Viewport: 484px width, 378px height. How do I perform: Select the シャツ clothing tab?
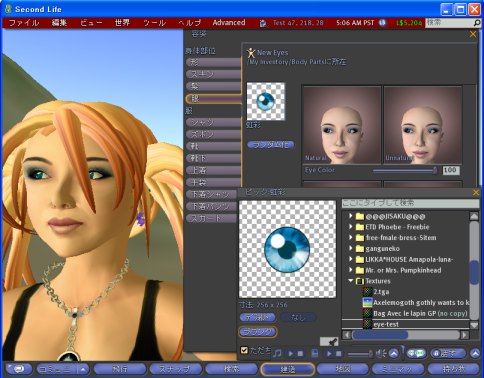click(x=213, y=122)
